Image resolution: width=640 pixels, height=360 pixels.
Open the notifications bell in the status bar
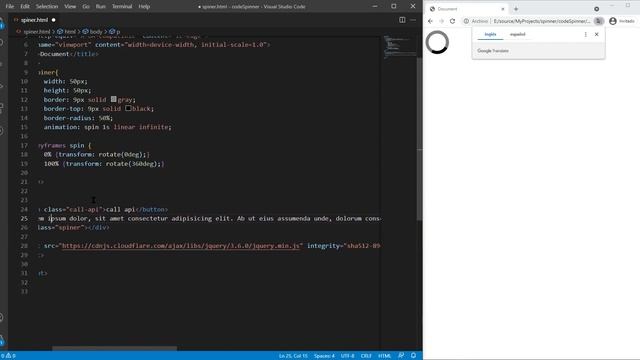(x=413, y=356)
